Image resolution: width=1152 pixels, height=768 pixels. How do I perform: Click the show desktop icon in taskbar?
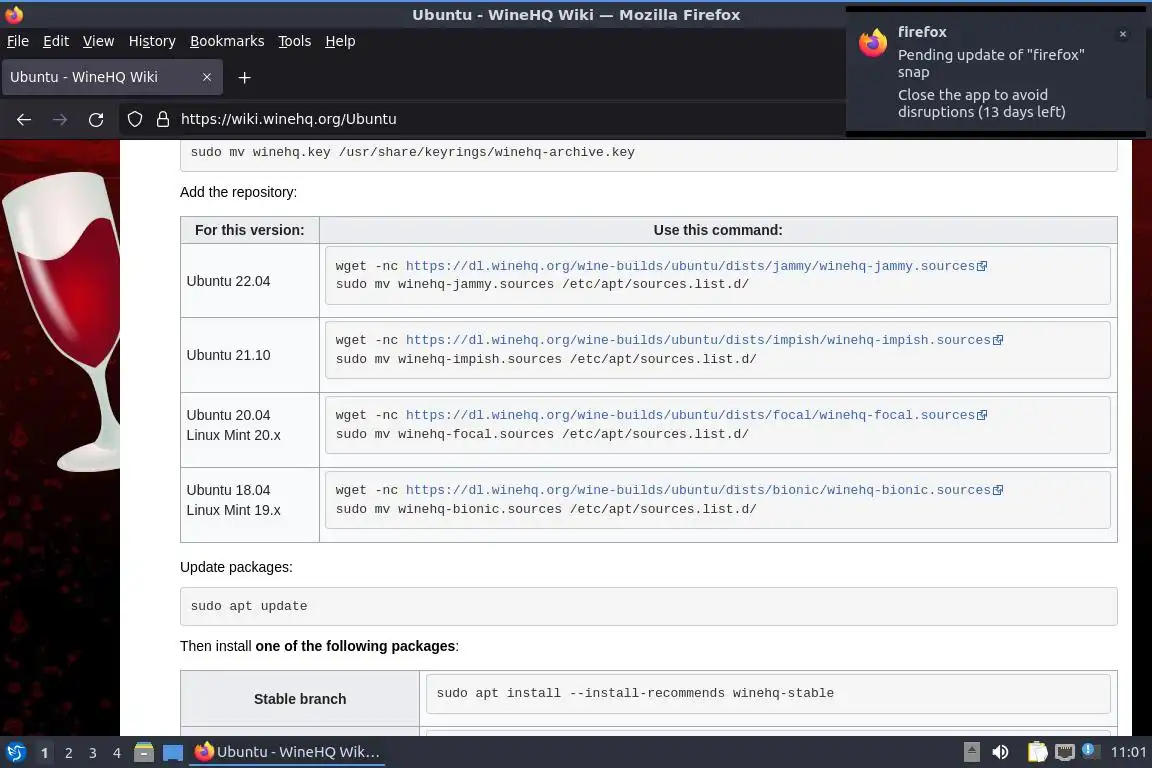[x=173, y=753]
